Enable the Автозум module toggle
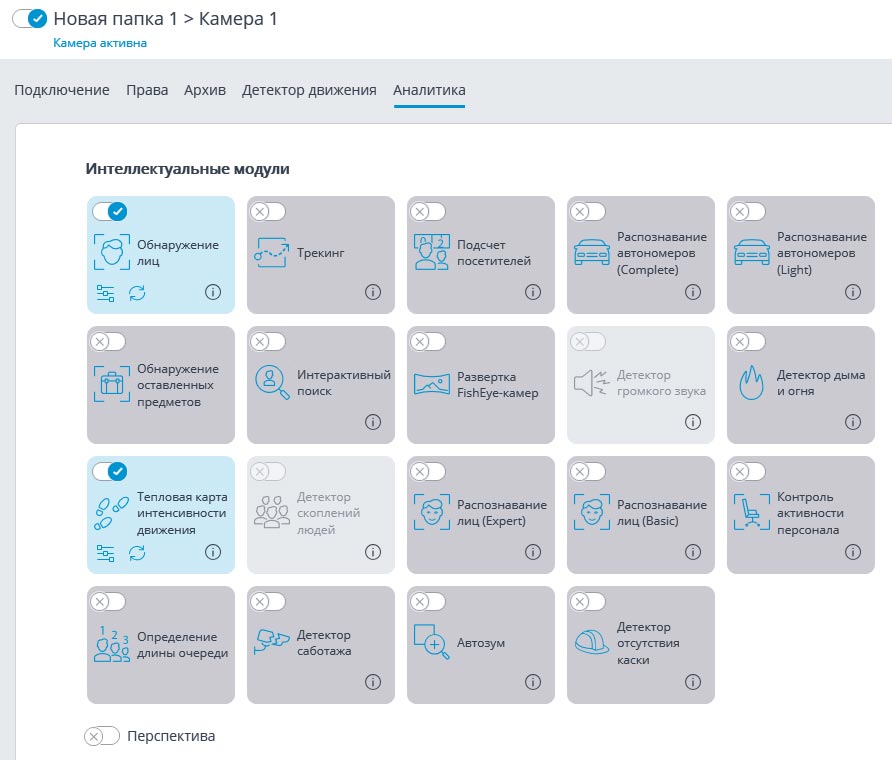The width and height of the screenshot is (892, 760). (428, 601)
